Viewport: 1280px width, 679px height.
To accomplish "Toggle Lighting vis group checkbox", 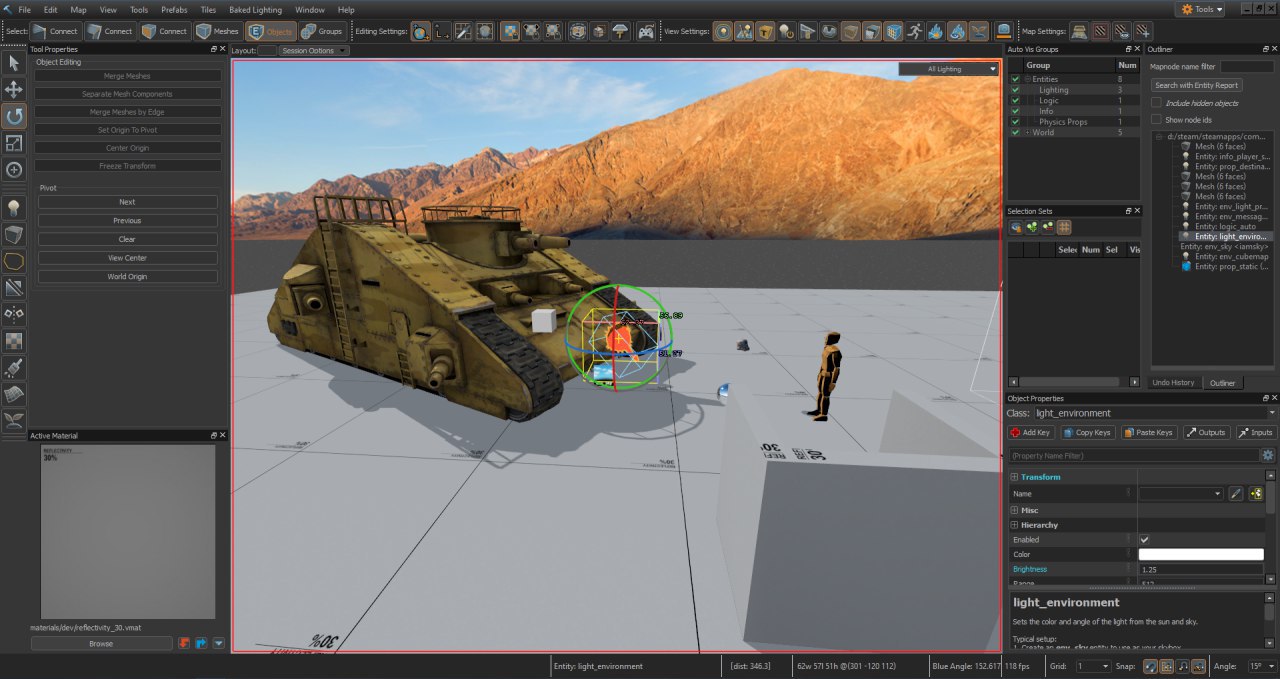I will pyautogui.click(x=1015, y=90).
